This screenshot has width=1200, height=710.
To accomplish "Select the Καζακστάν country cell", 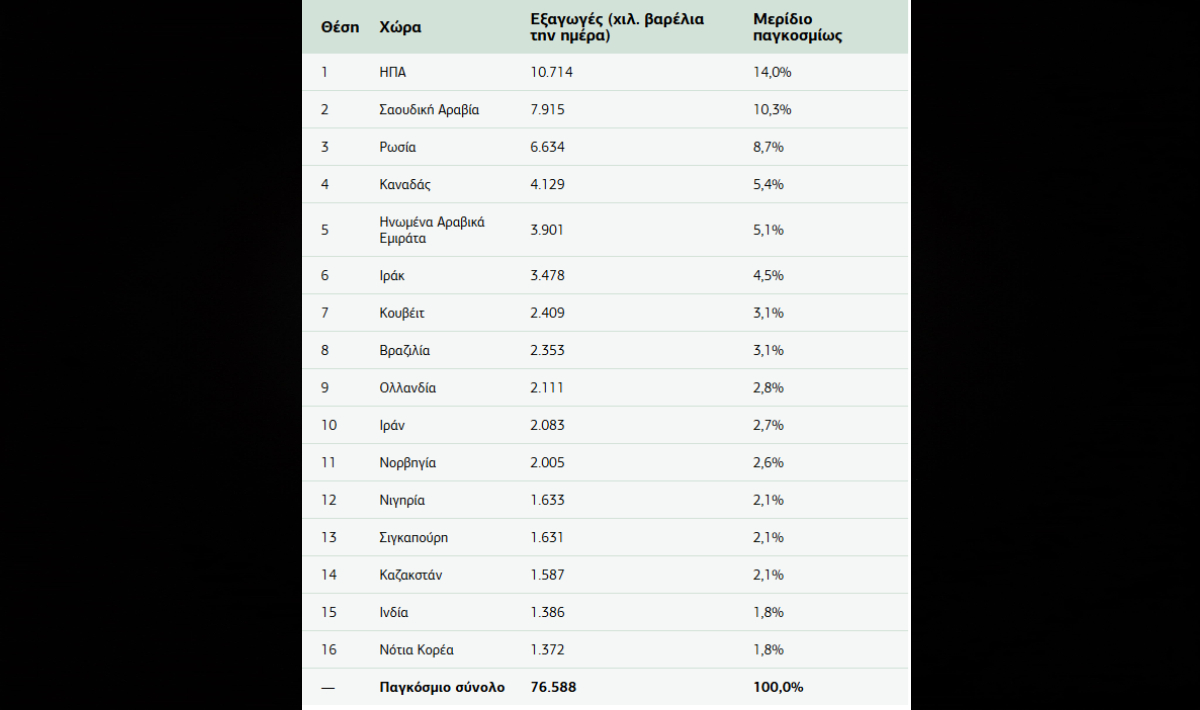I will point(411,575).
